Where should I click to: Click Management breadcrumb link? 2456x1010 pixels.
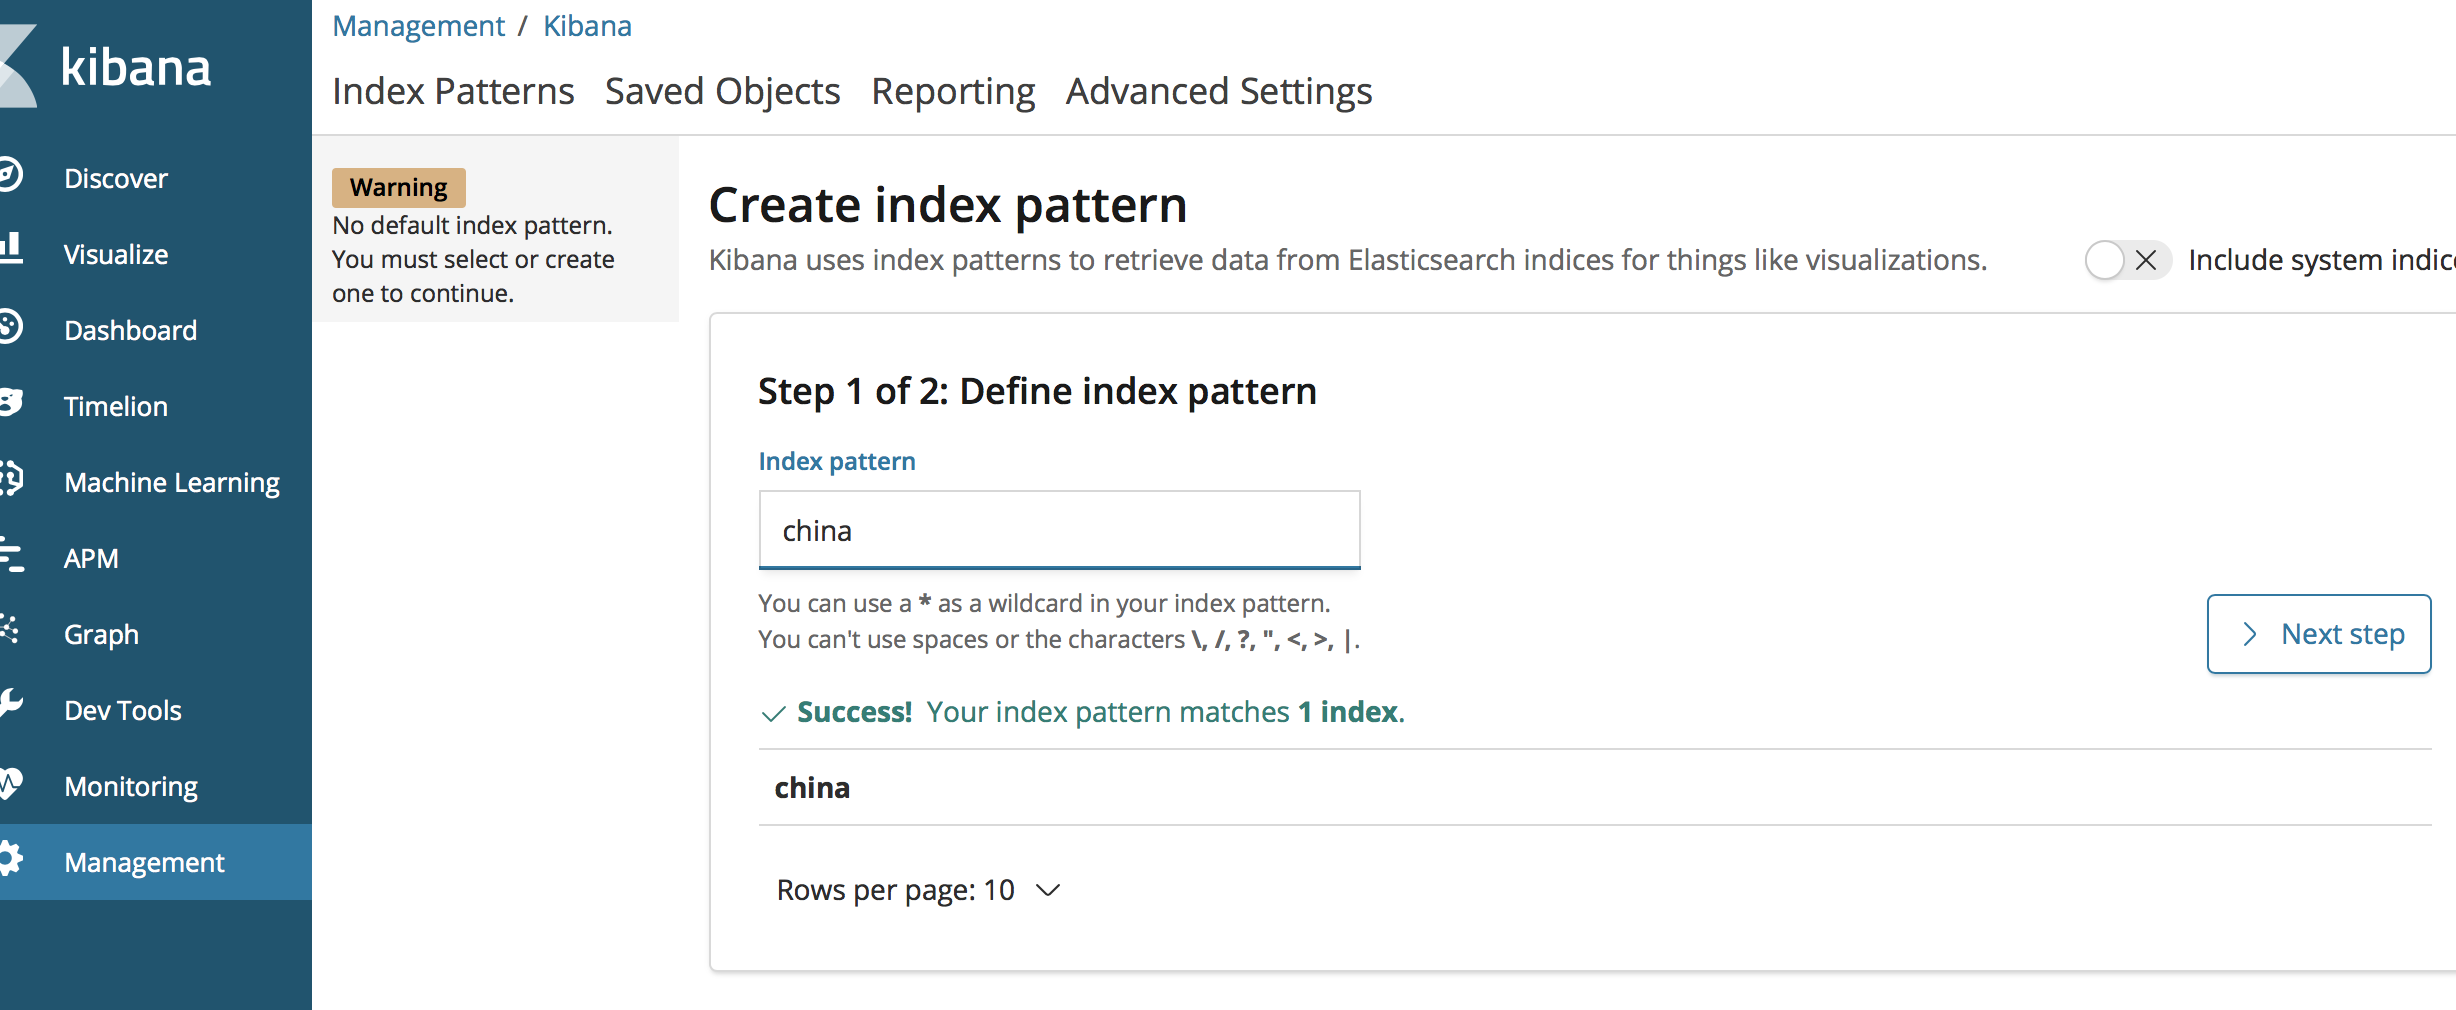[x=418, y=26]
